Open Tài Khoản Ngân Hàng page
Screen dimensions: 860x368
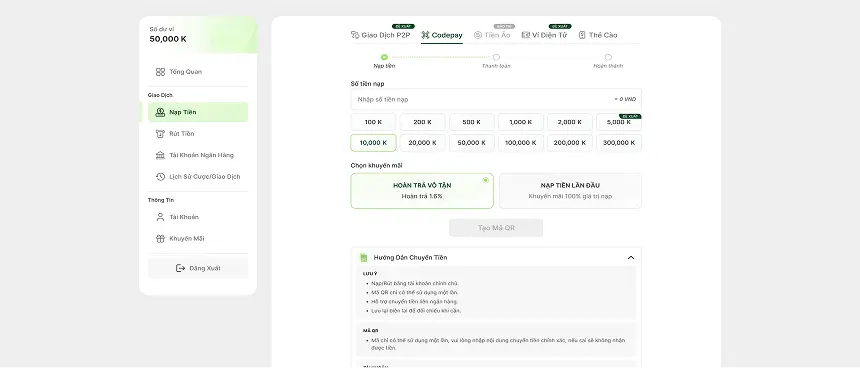click(198, 155)
